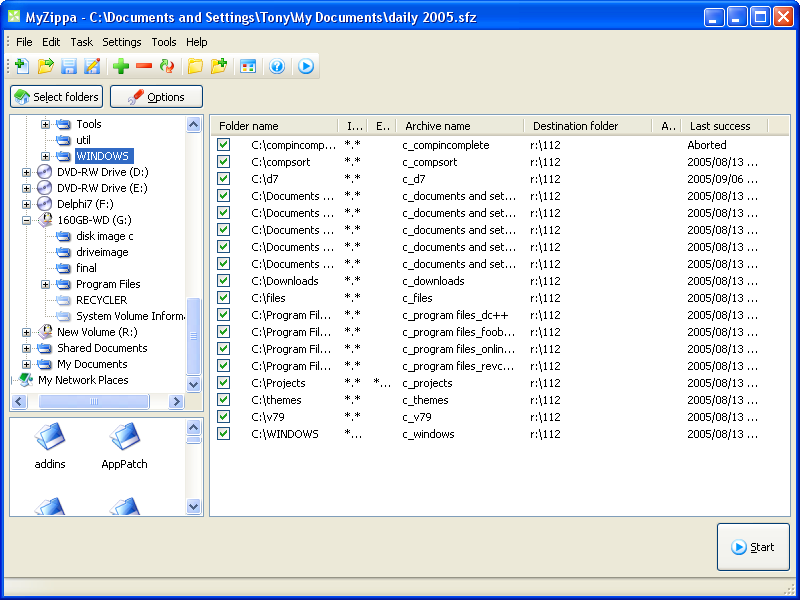
Task: Click the Save As pencil-disk icon
Action: (92, 66)
